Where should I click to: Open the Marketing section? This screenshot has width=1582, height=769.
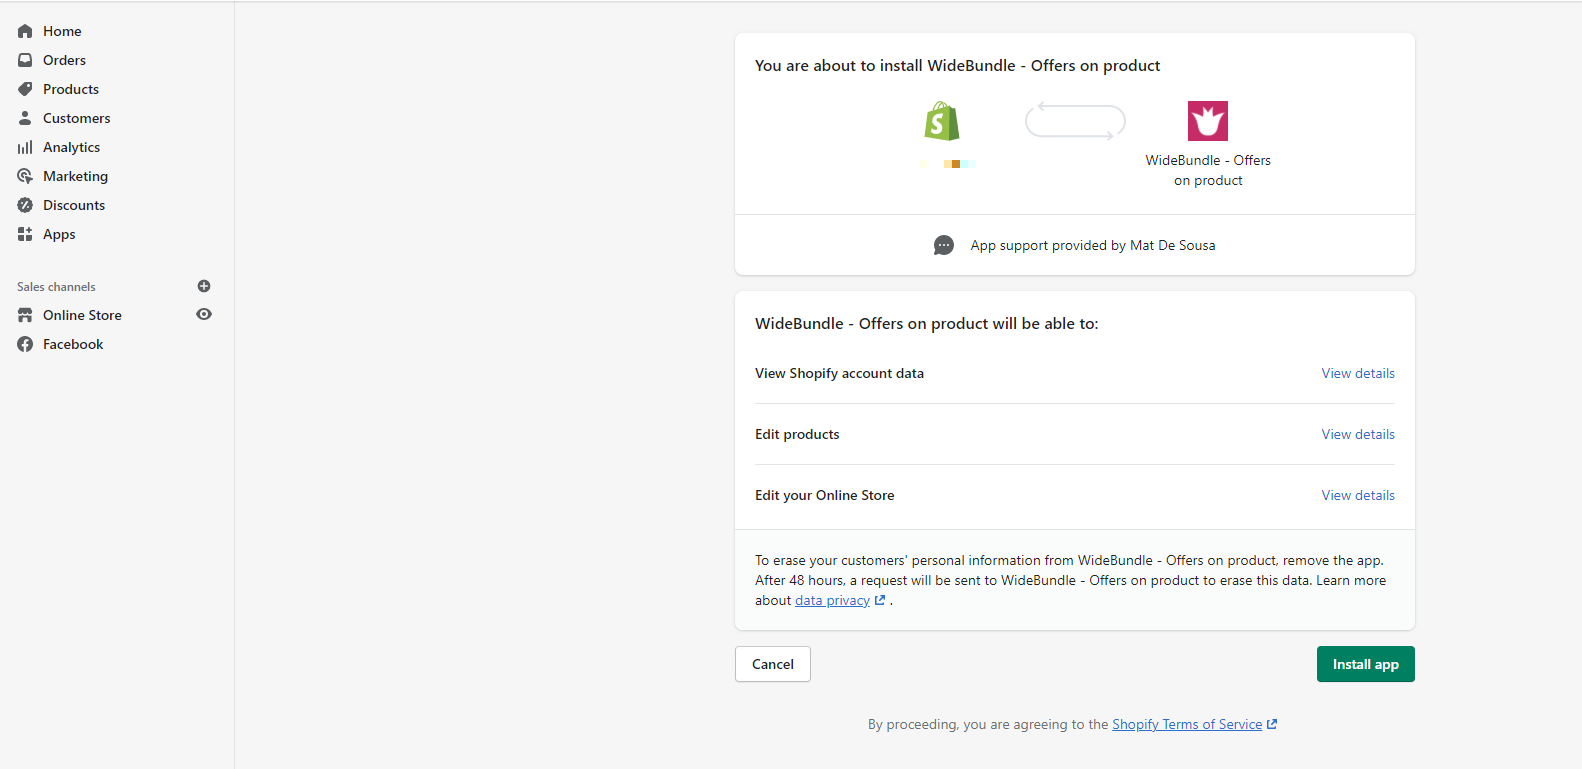(x=75, y=176)
